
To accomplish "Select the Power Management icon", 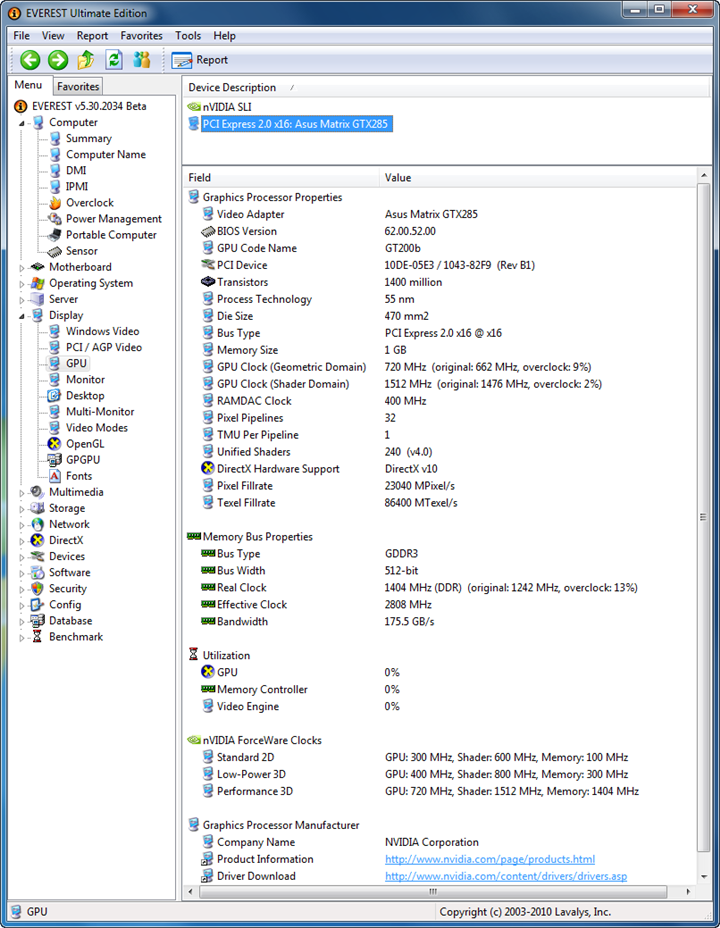I will pyautogui.click(x=55, y=218).
